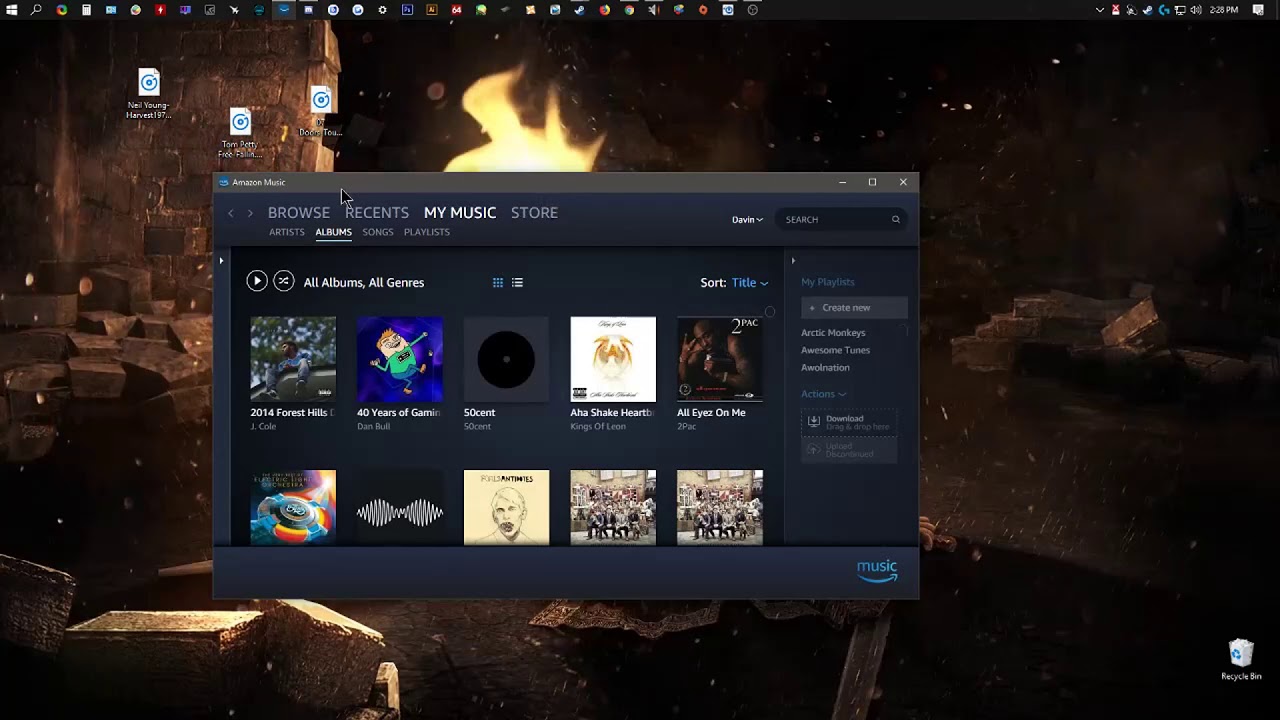Screen dimensions: 1280x720
Task: Click the Dan Bull artist name
Action: tap(373, 427)
